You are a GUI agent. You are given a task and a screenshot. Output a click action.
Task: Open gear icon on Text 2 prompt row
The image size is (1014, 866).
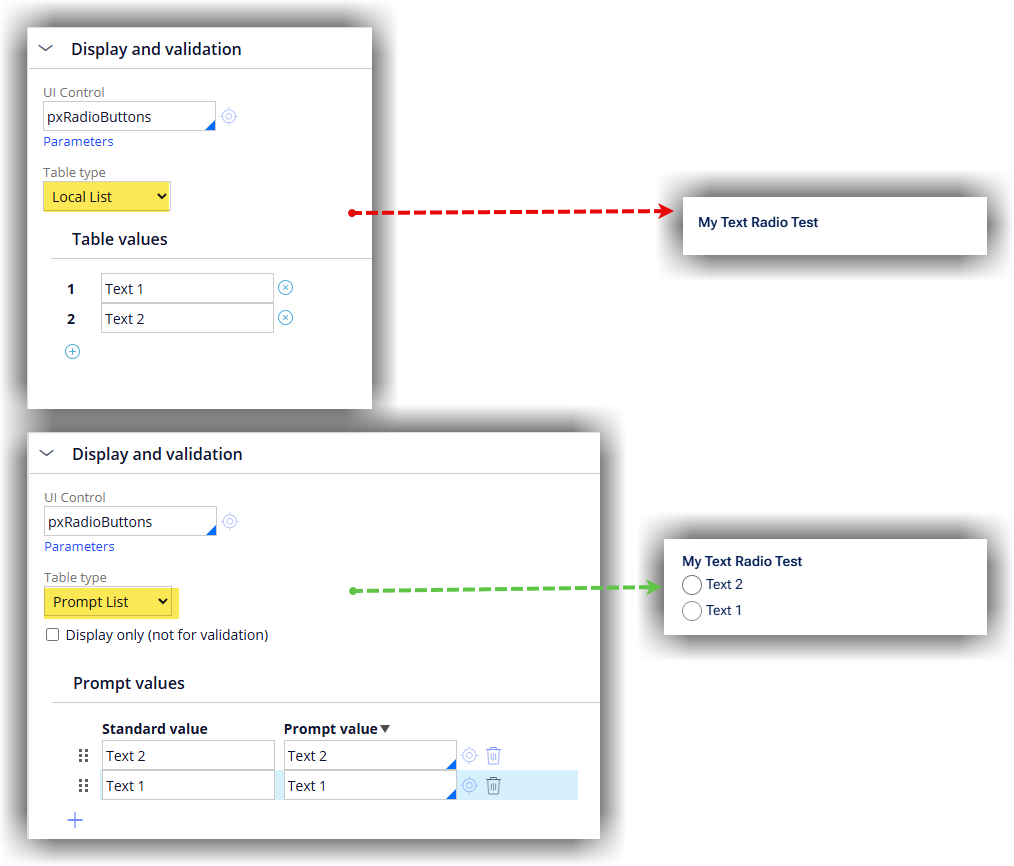pos(469,756)
